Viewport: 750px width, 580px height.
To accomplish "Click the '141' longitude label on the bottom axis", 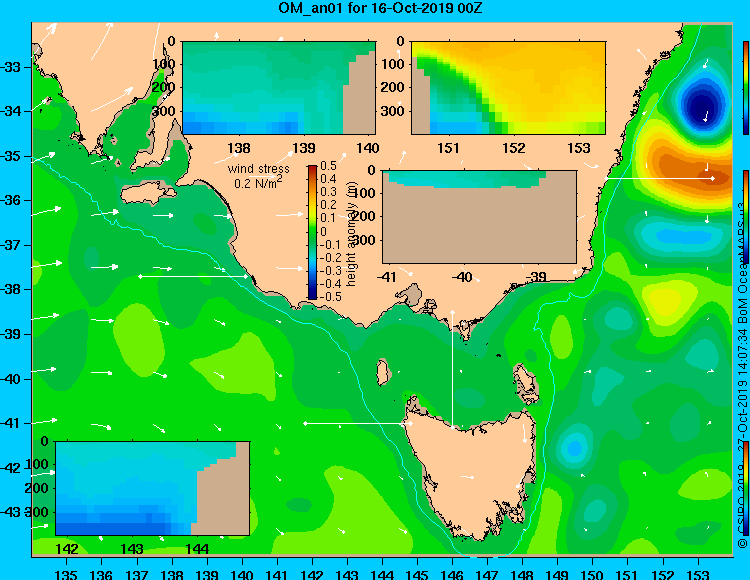I will pos(277,574).
